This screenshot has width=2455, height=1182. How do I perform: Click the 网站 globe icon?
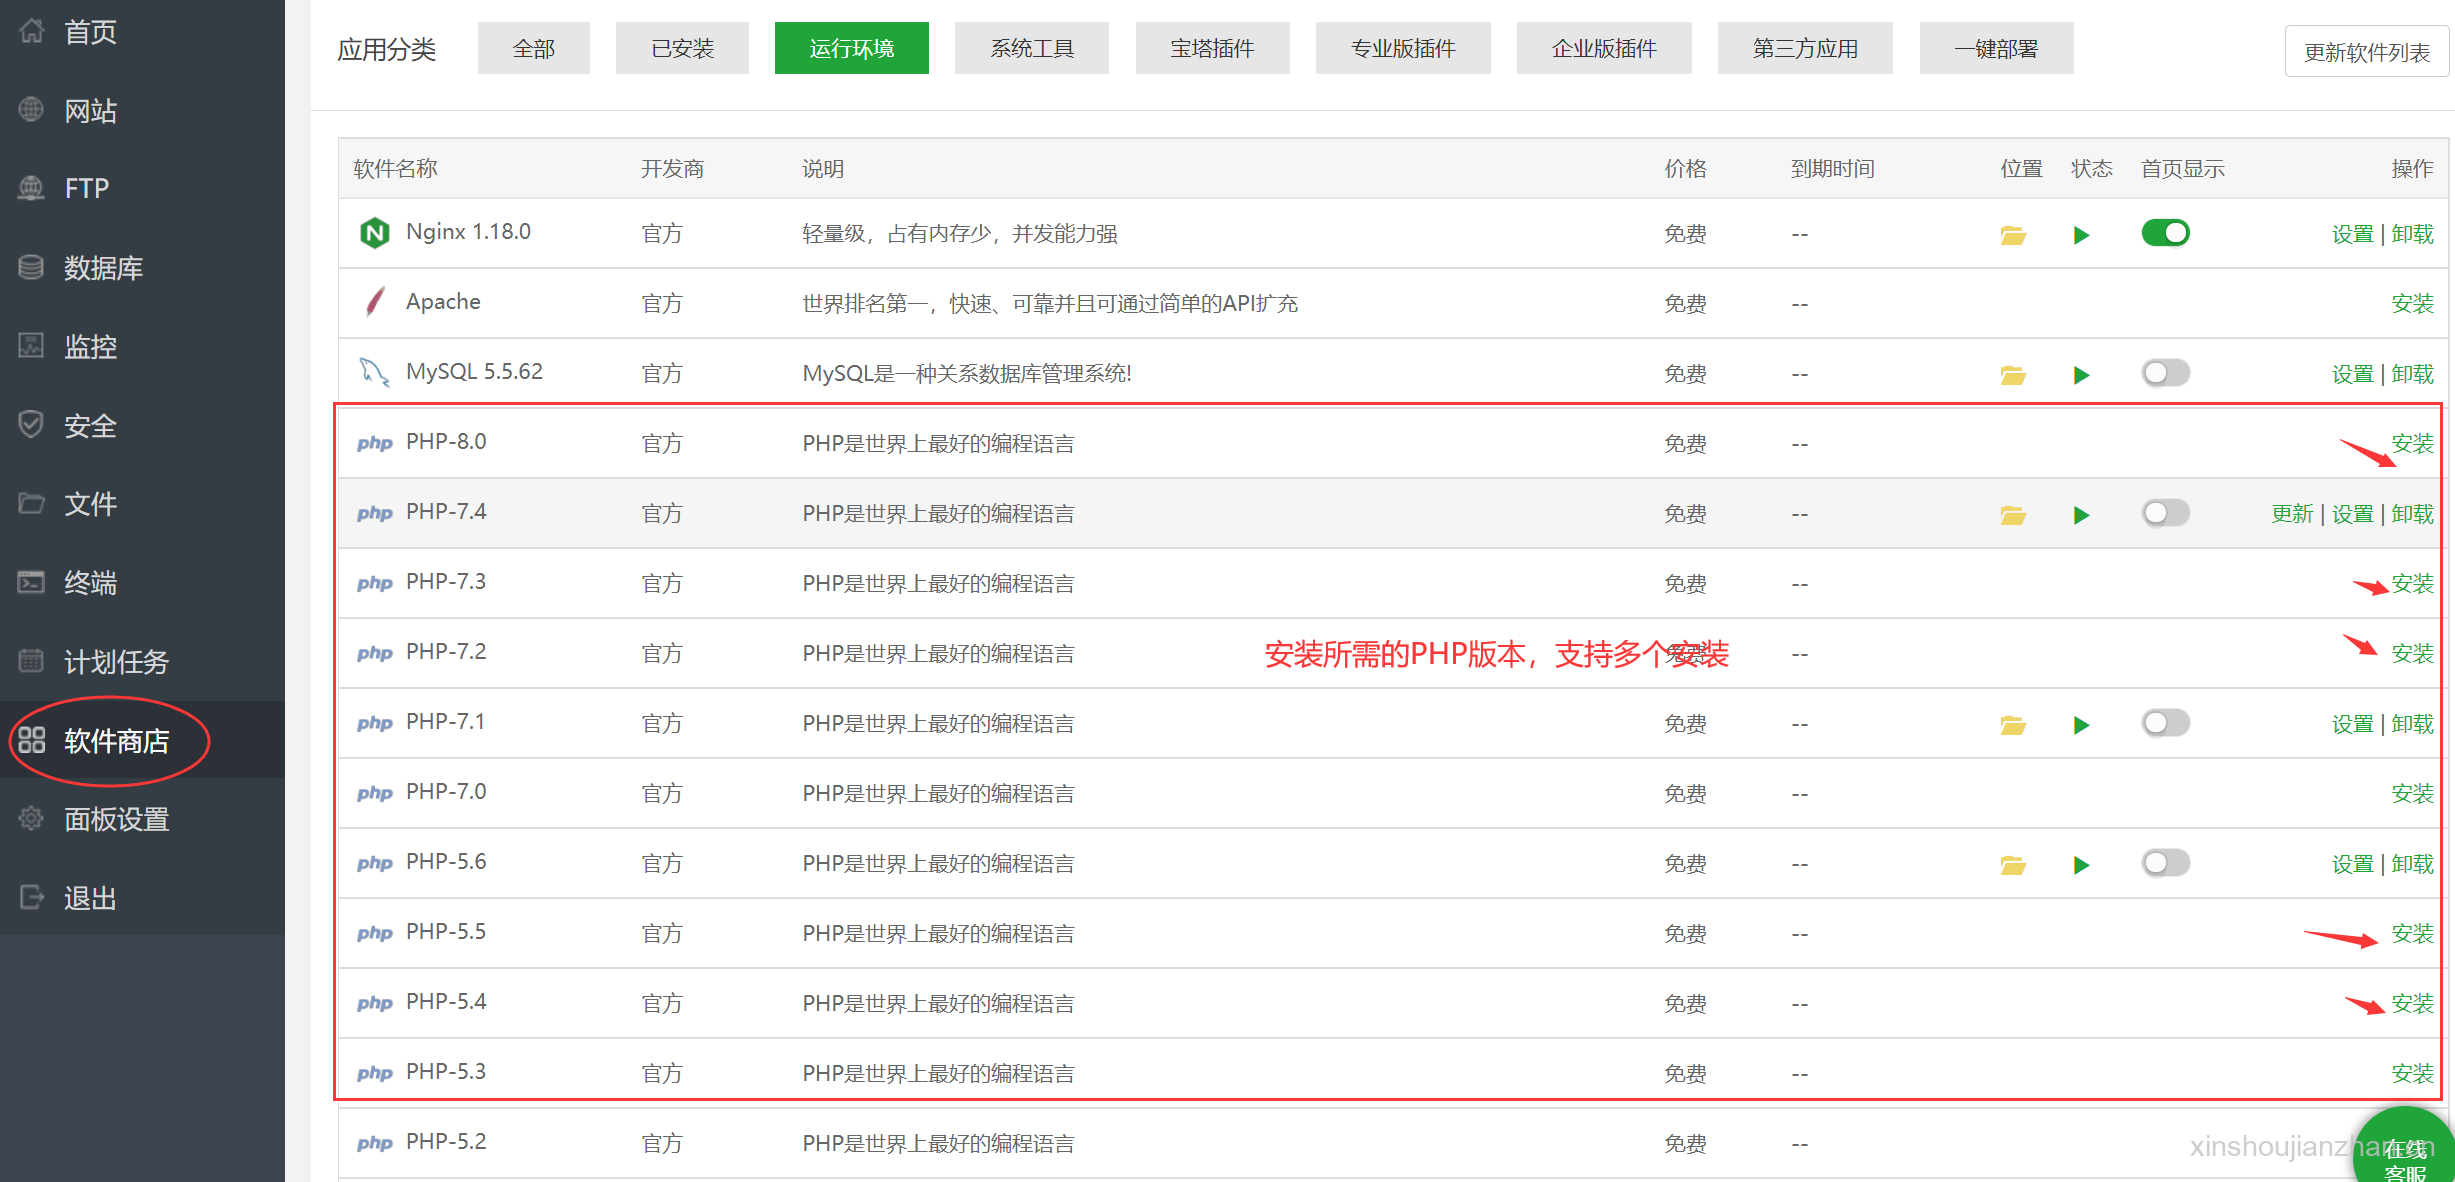point(31,110)
